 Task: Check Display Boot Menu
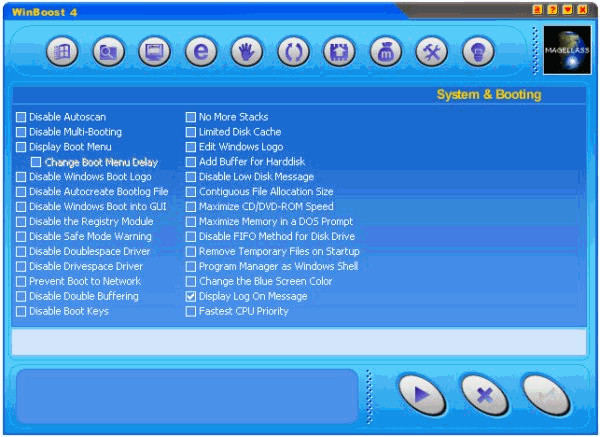[21, 147]
